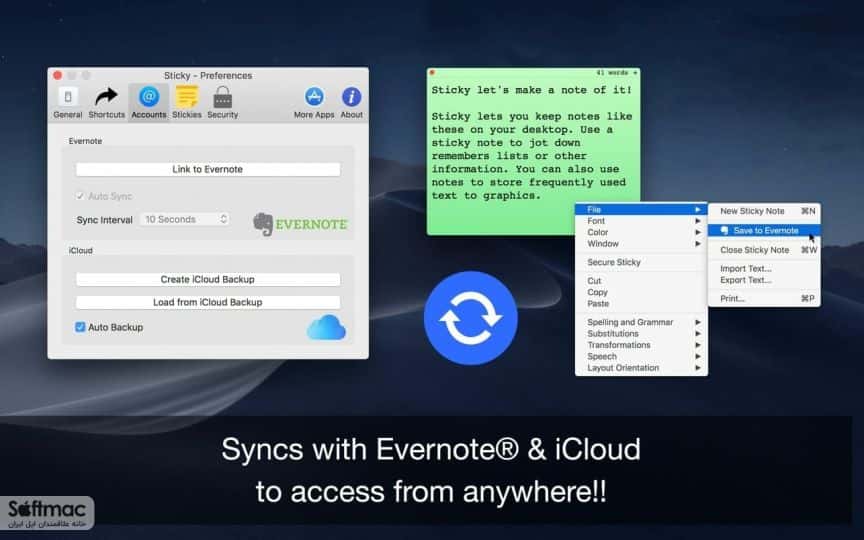Click the Link to Evernote button
The width and height of the screenshot is (864, 540).
click(208, 169)
